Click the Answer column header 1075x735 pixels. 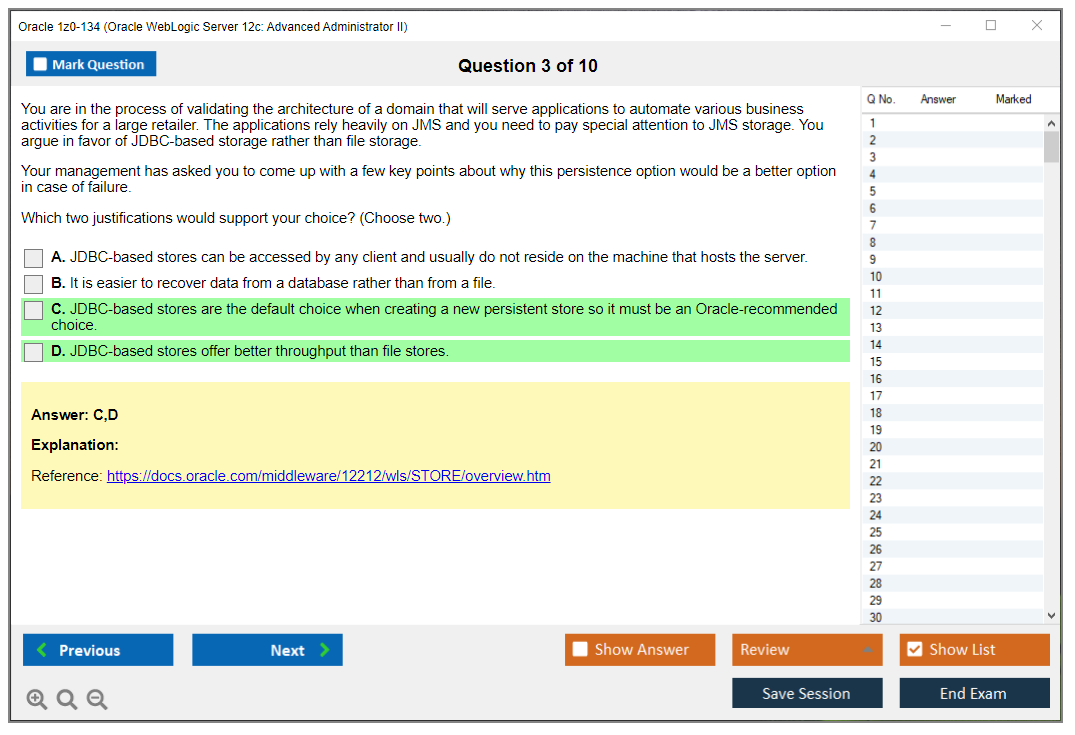[938, 99]
